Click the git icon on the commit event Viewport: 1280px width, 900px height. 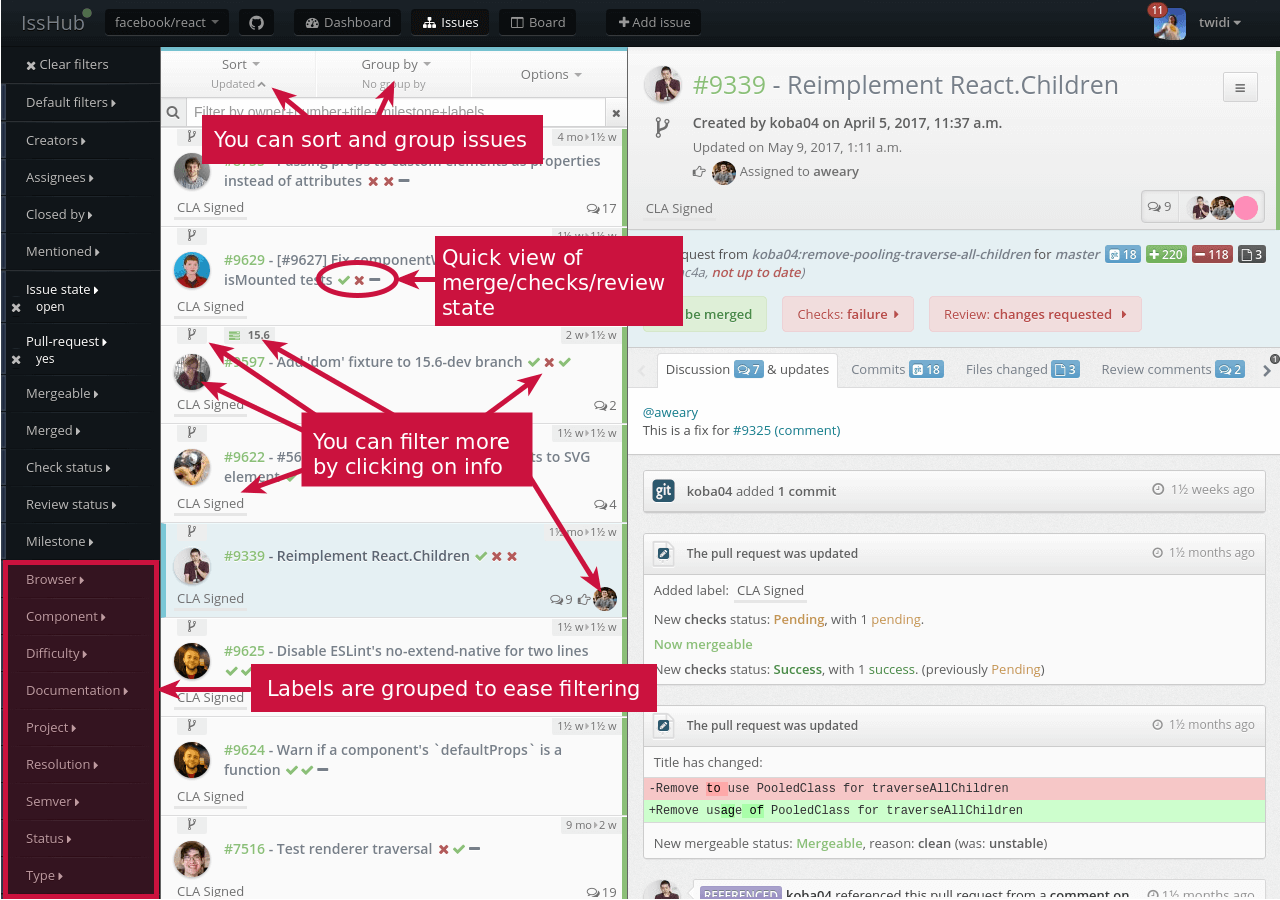pos(663,491)
